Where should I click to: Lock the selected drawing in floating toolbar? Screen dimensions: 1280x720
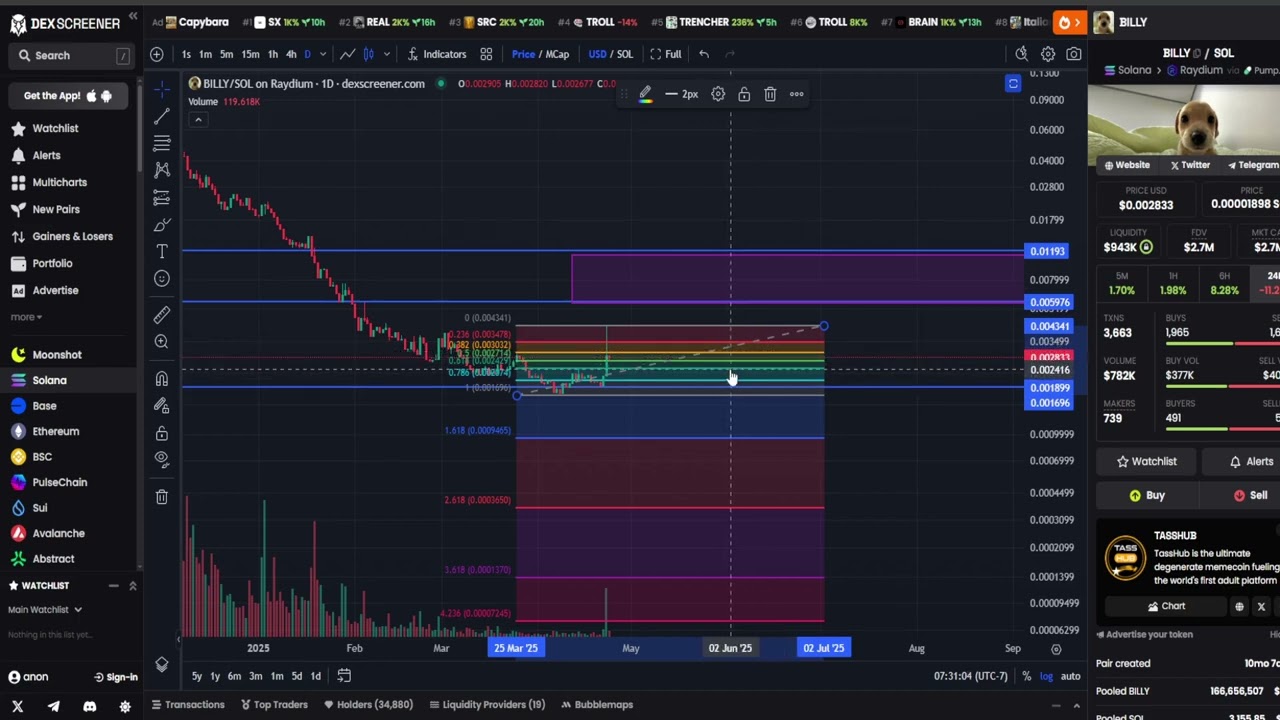[744, 94]
